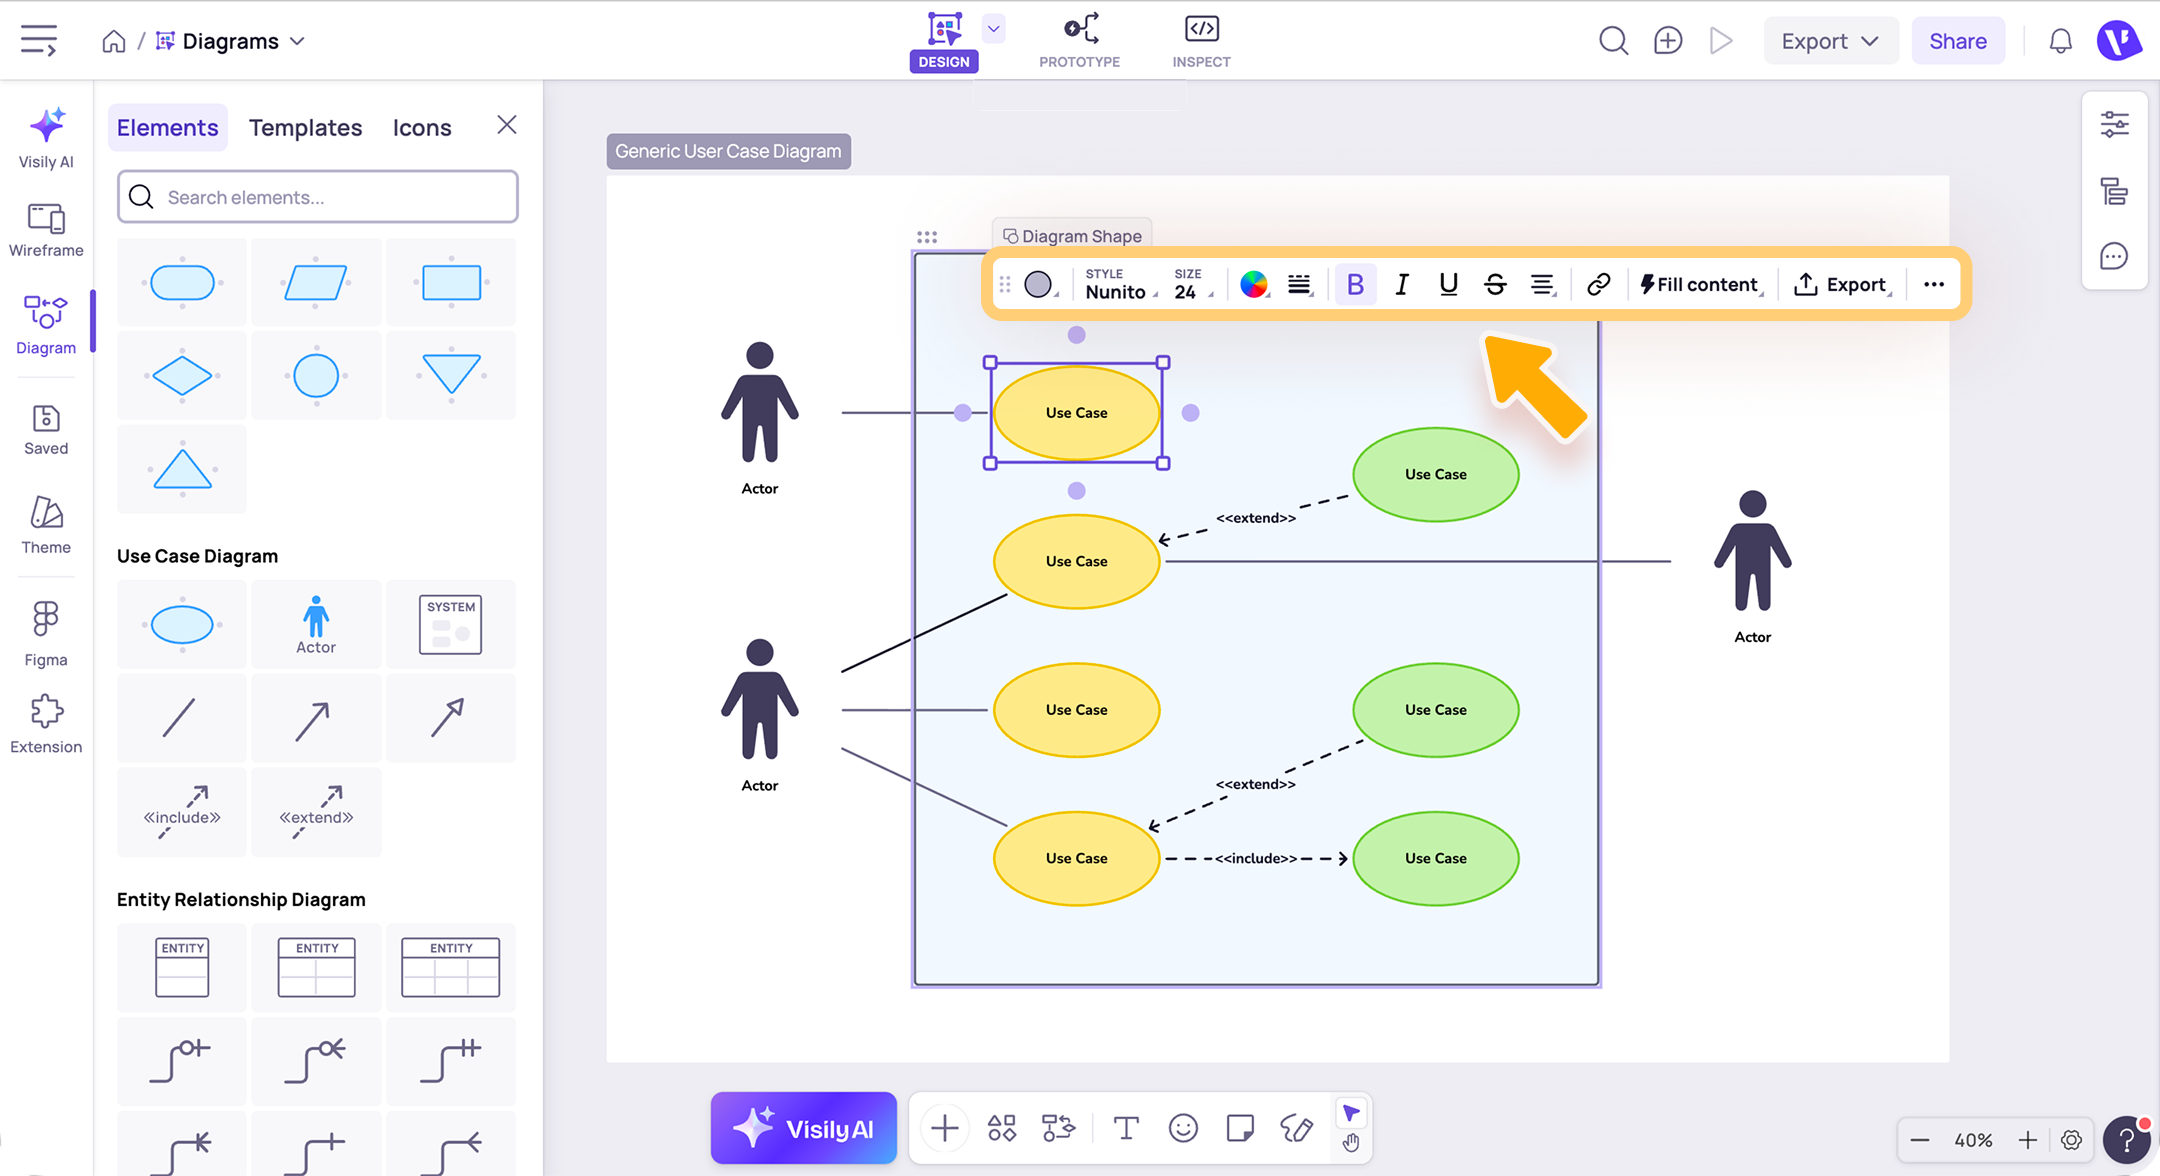
Task: Switch to DESIGN mode
Action: click(944, 41)
